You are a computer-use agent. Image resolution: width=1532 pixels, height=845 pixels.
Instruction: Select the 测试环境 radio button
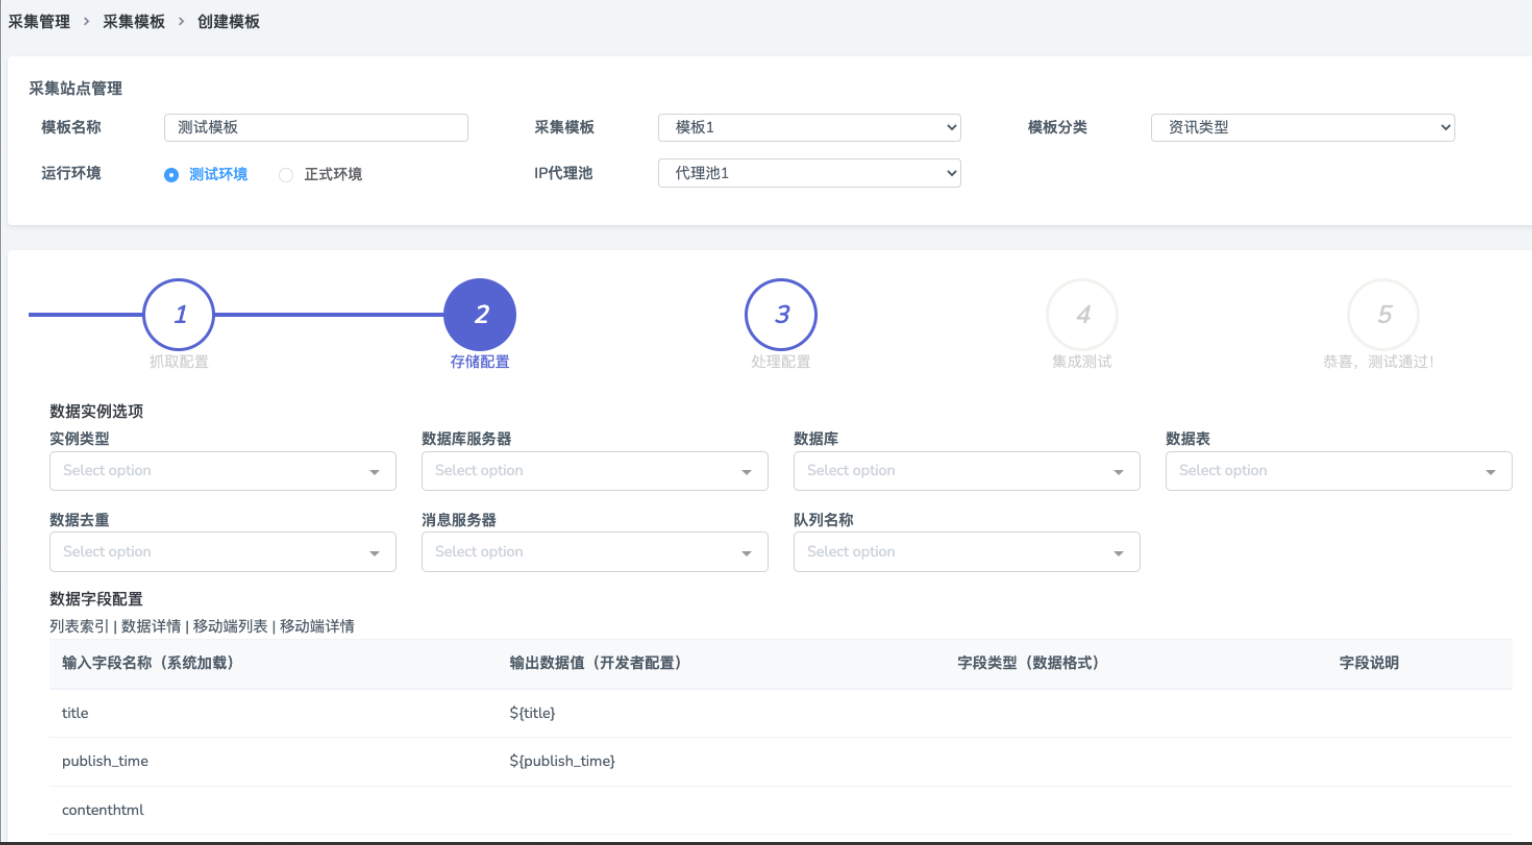[171, 175]
